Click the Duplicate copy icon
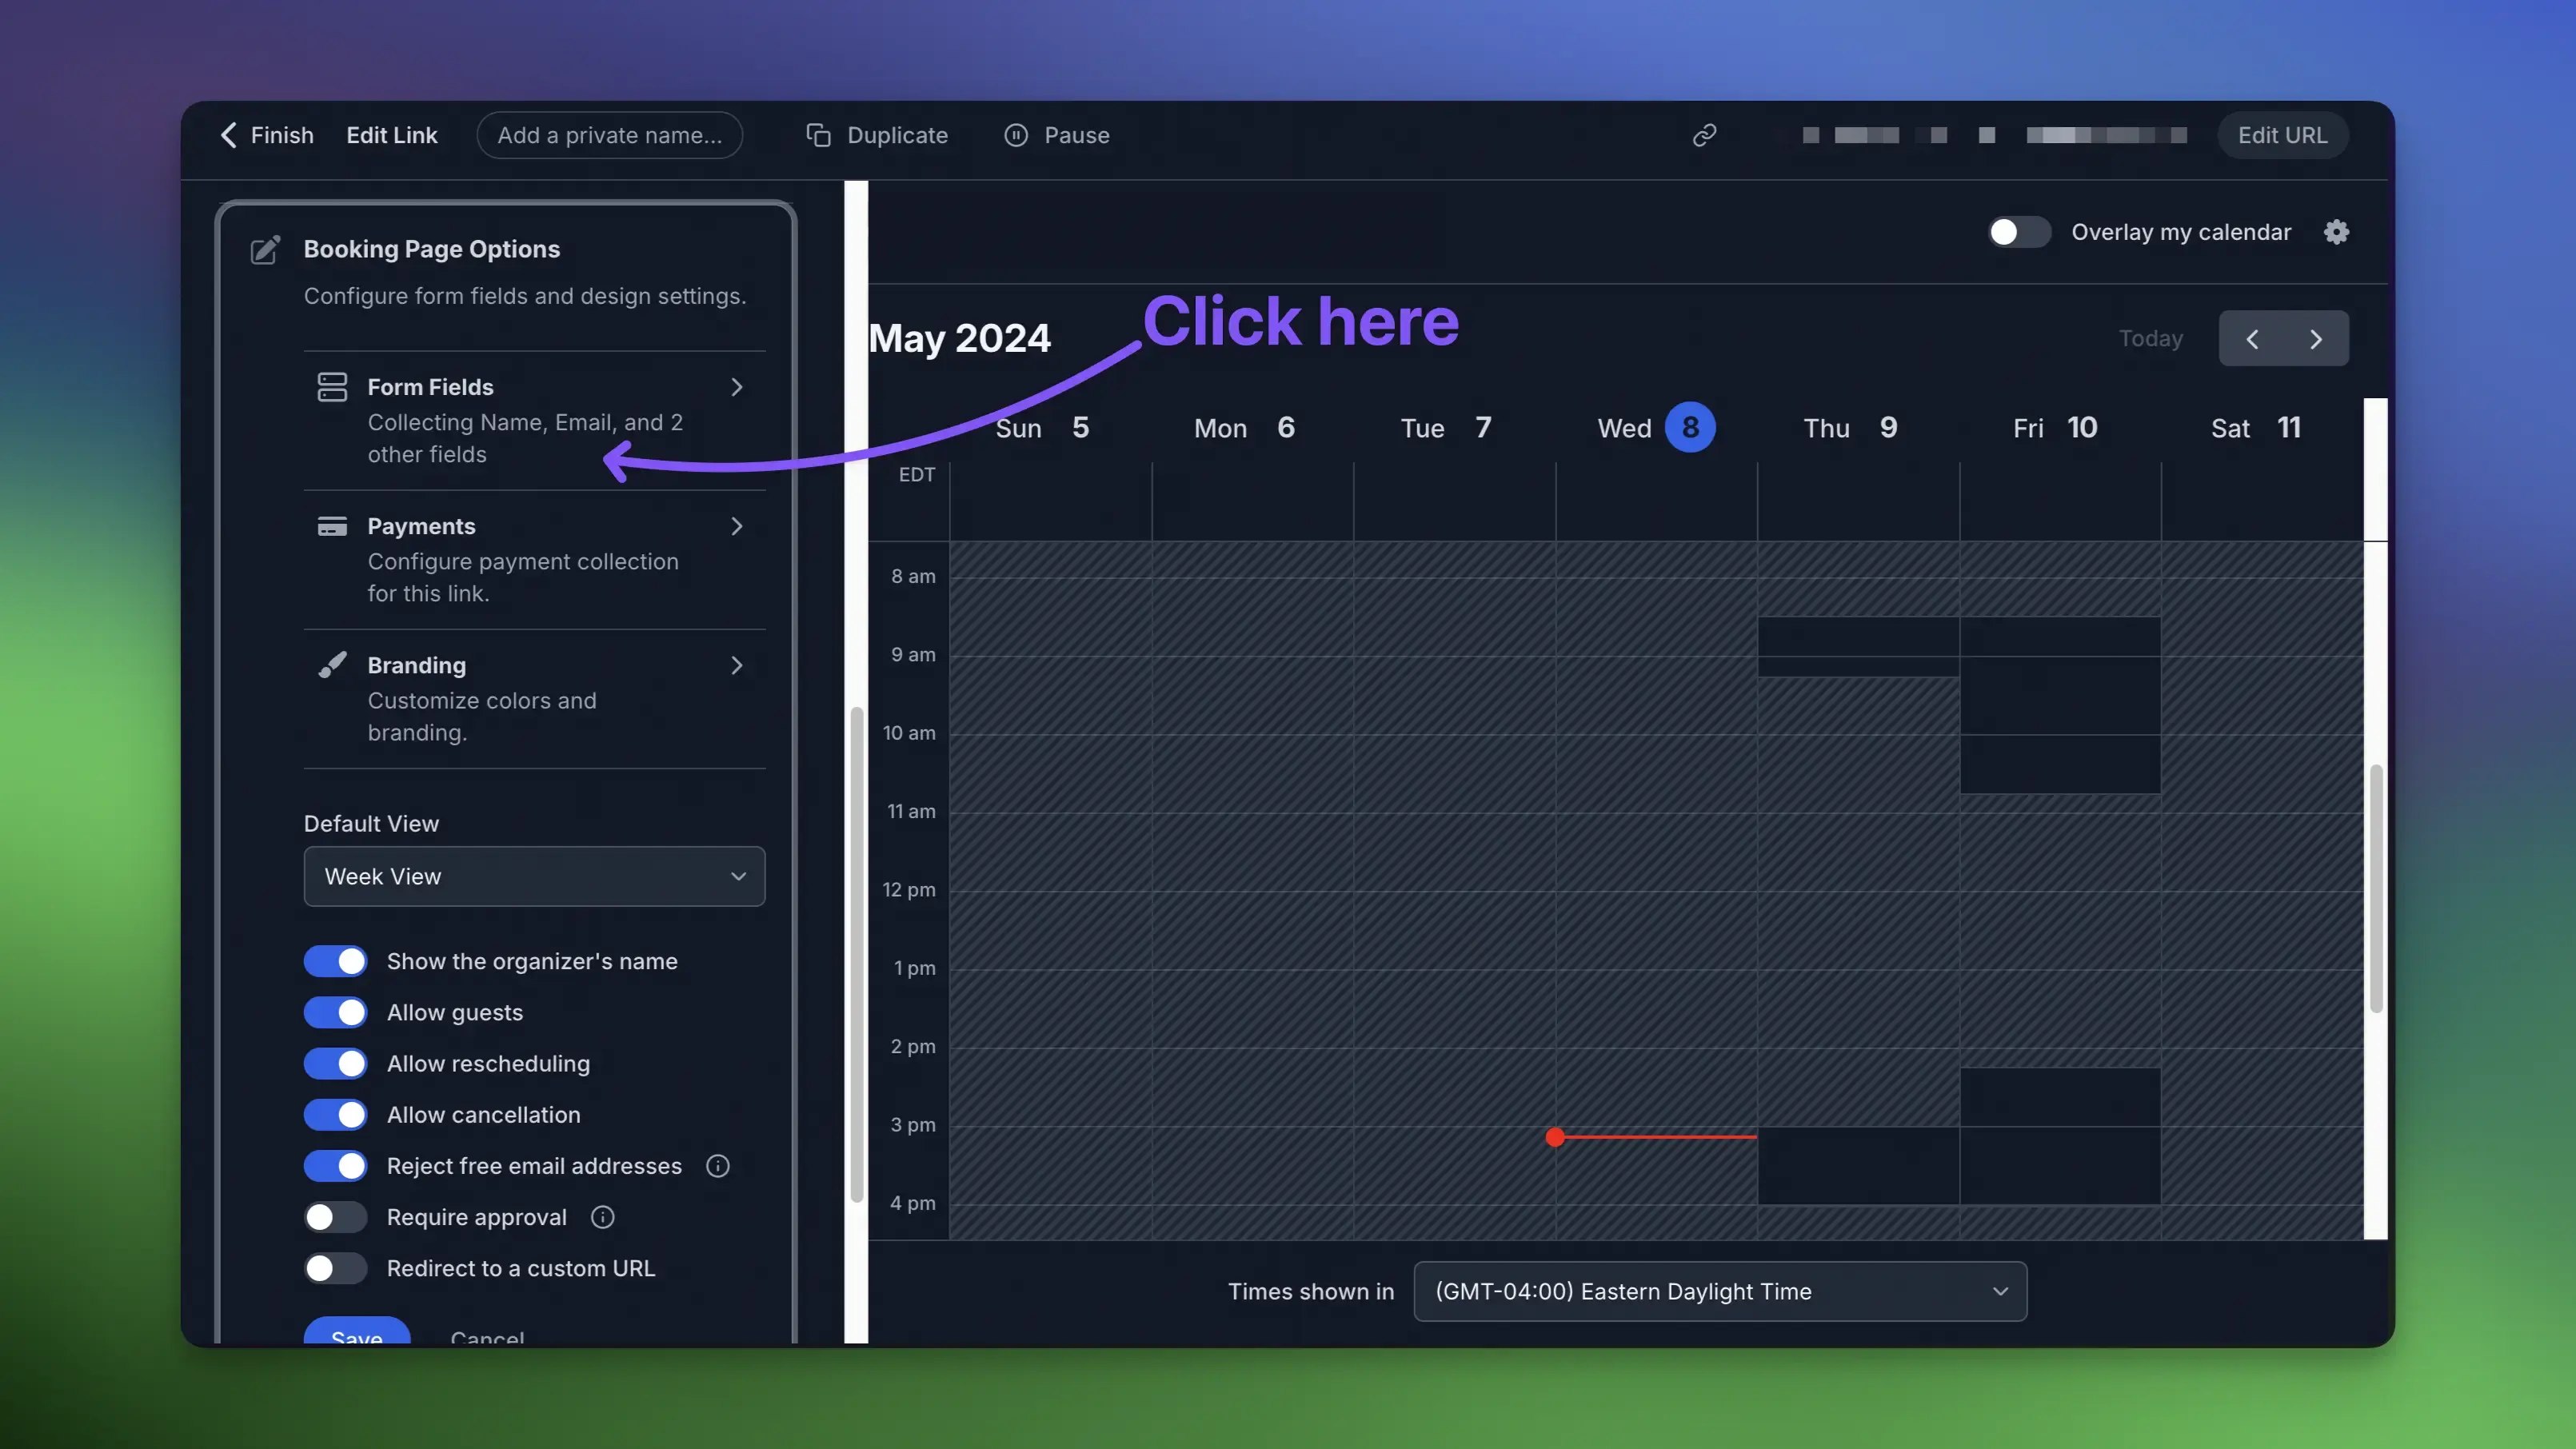The height and width of the screenshot is (1449, 2576). (818, 135)
